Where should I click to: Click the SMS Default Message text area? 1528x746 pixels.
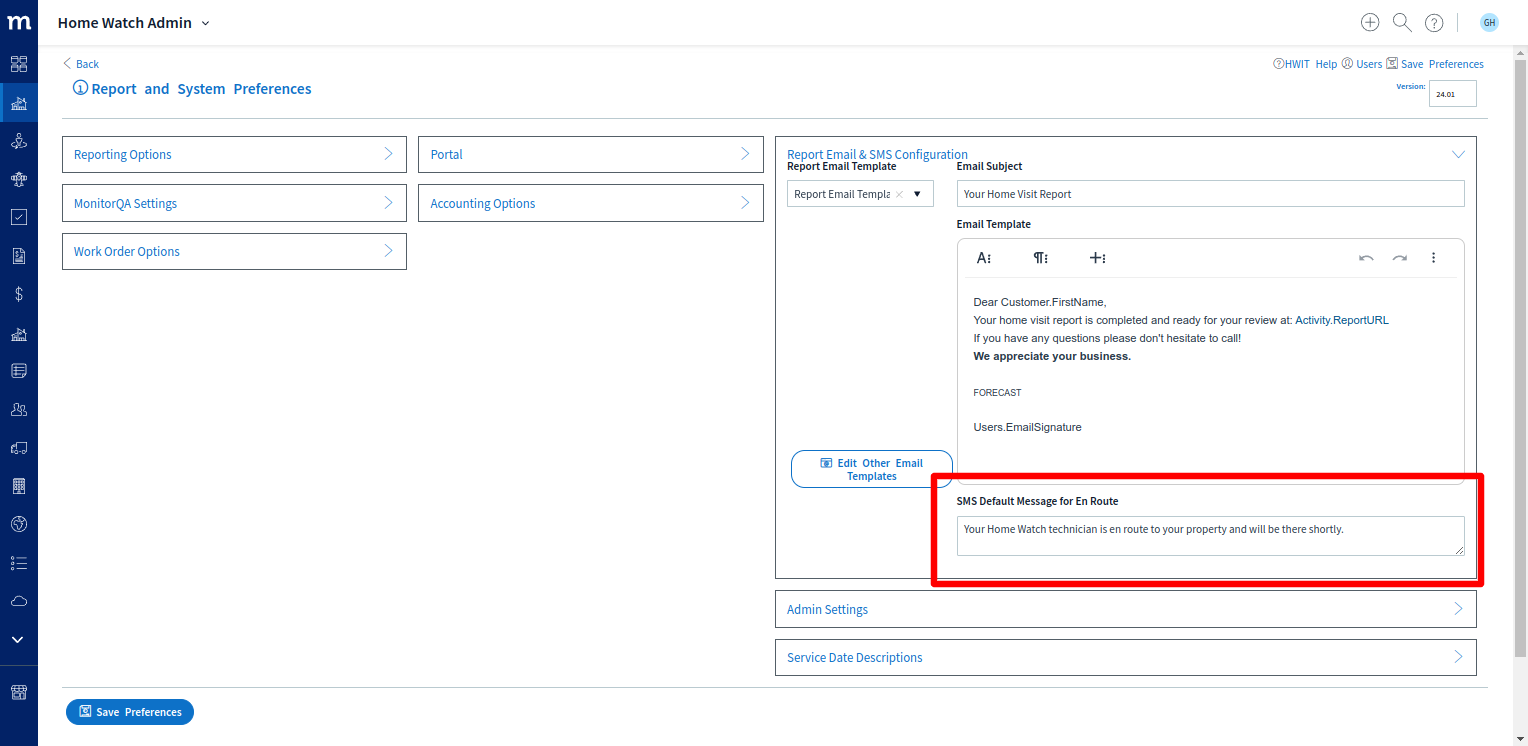[x=1211, y=536]
